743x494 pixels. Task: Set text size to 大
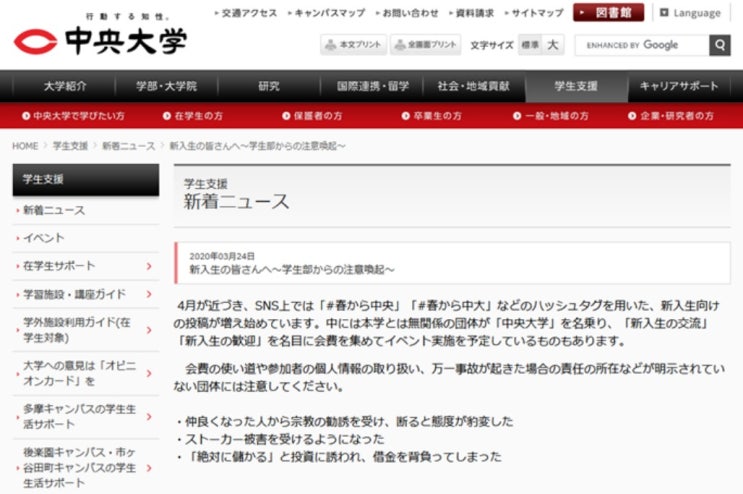(553, 45)
